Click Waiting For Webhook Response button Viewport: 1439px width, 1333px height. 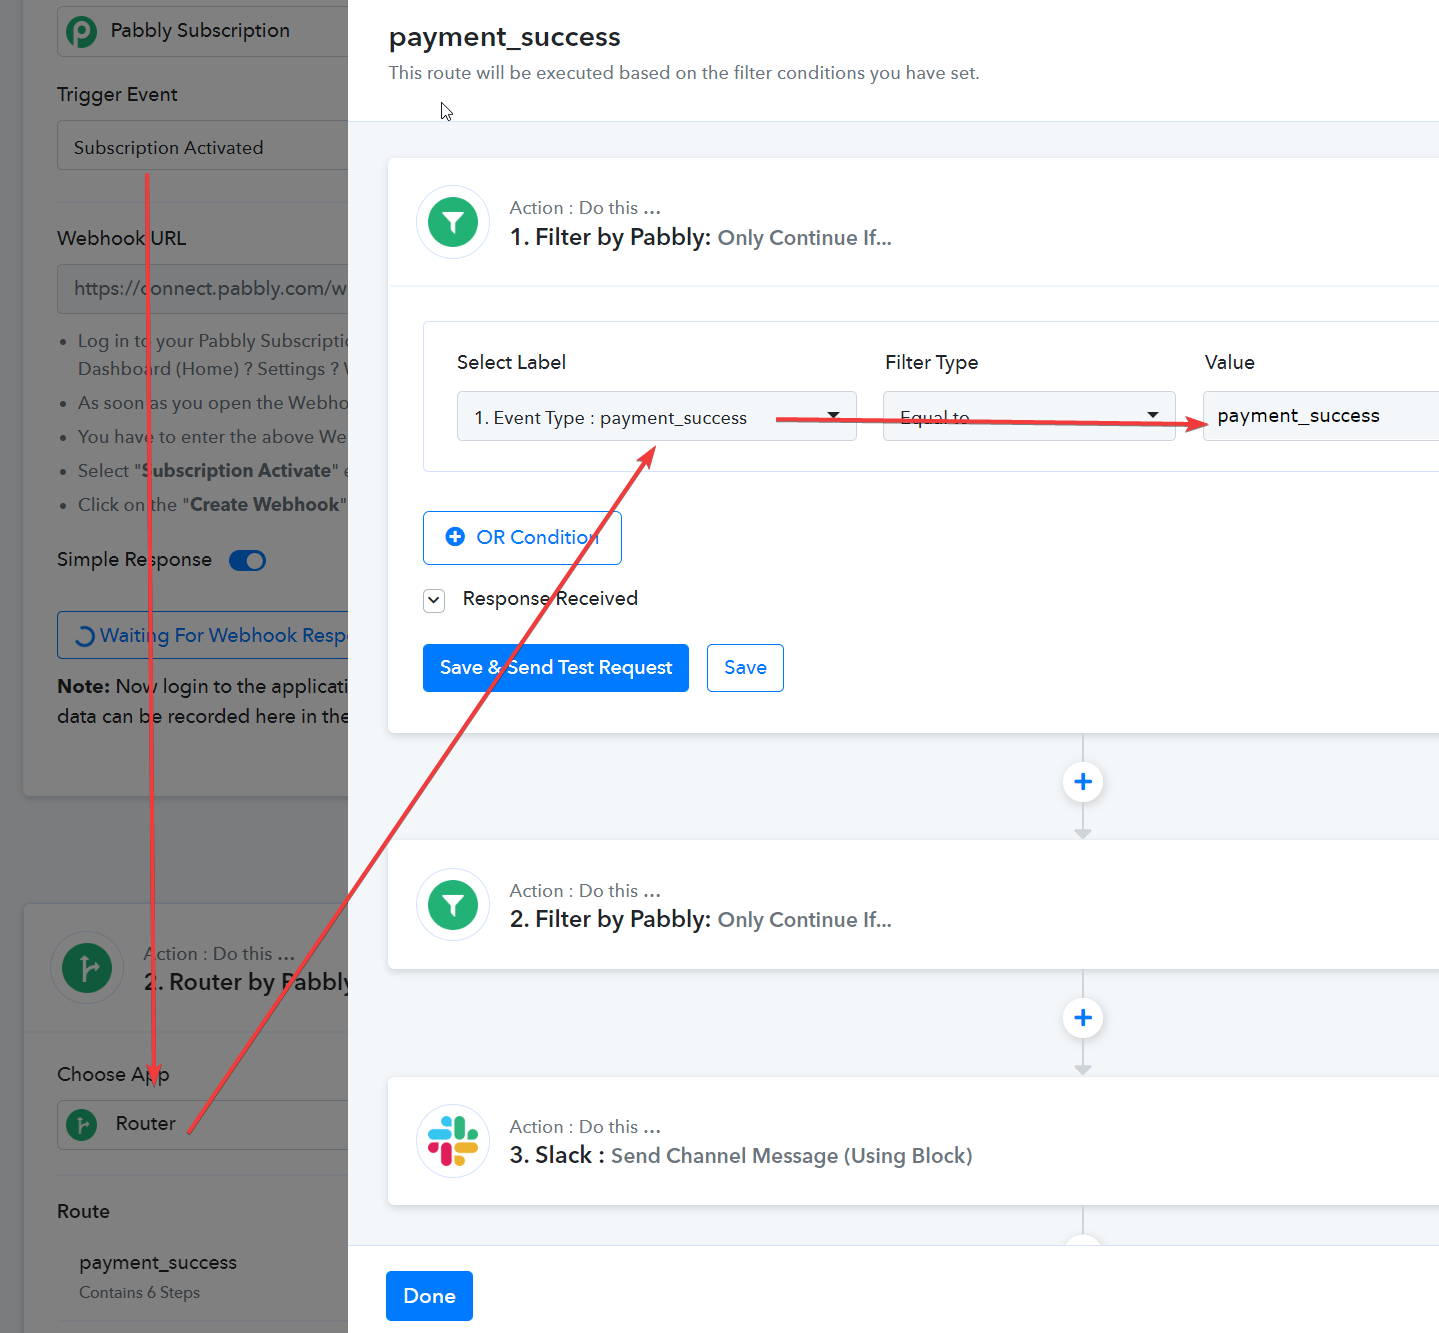[203, 635]
